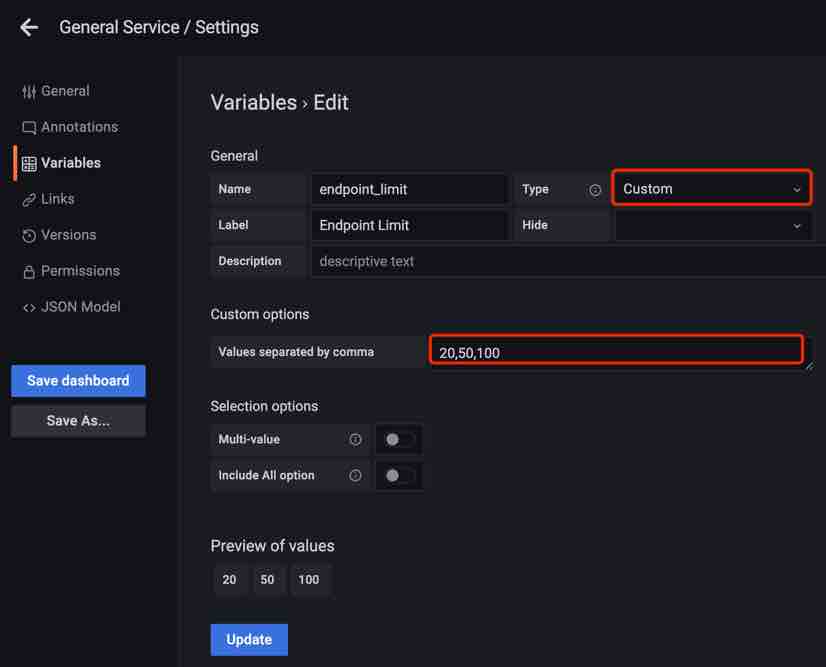Expand the Hide dropdown
The width and height of the screenshot is (826, 667).
coord(711,225)
